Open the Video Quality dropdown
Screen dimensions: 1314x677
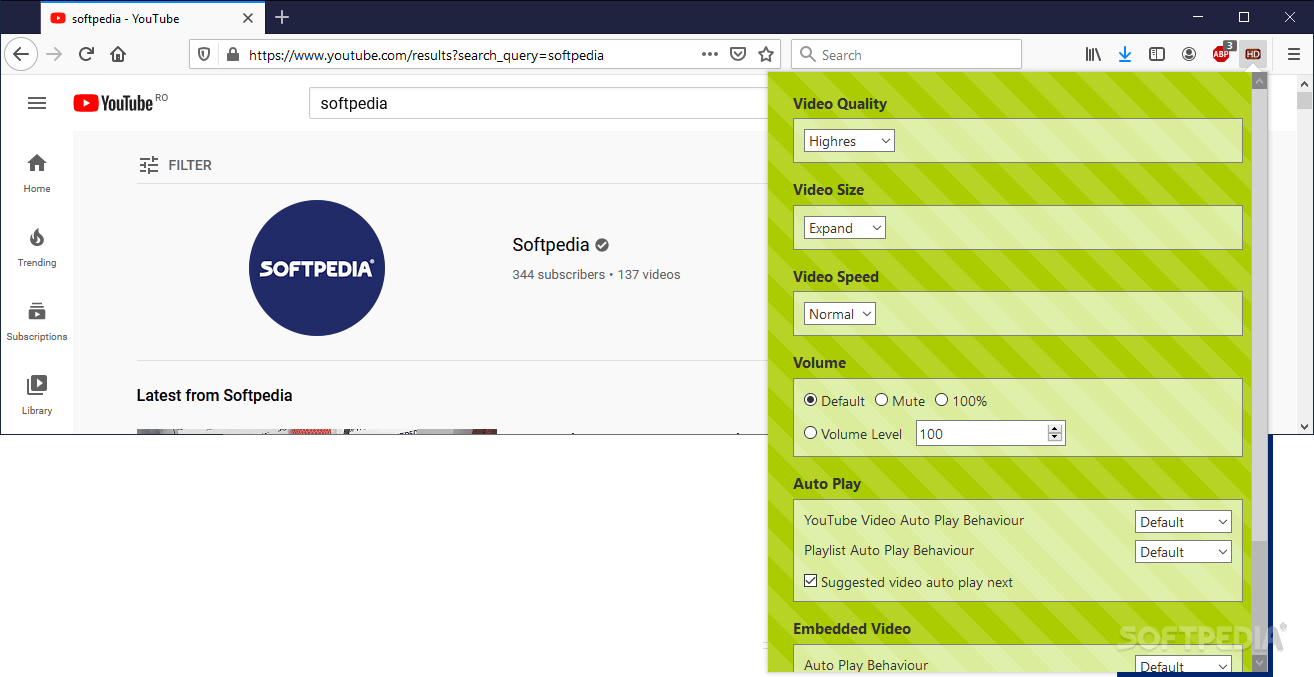coord(848,140)
